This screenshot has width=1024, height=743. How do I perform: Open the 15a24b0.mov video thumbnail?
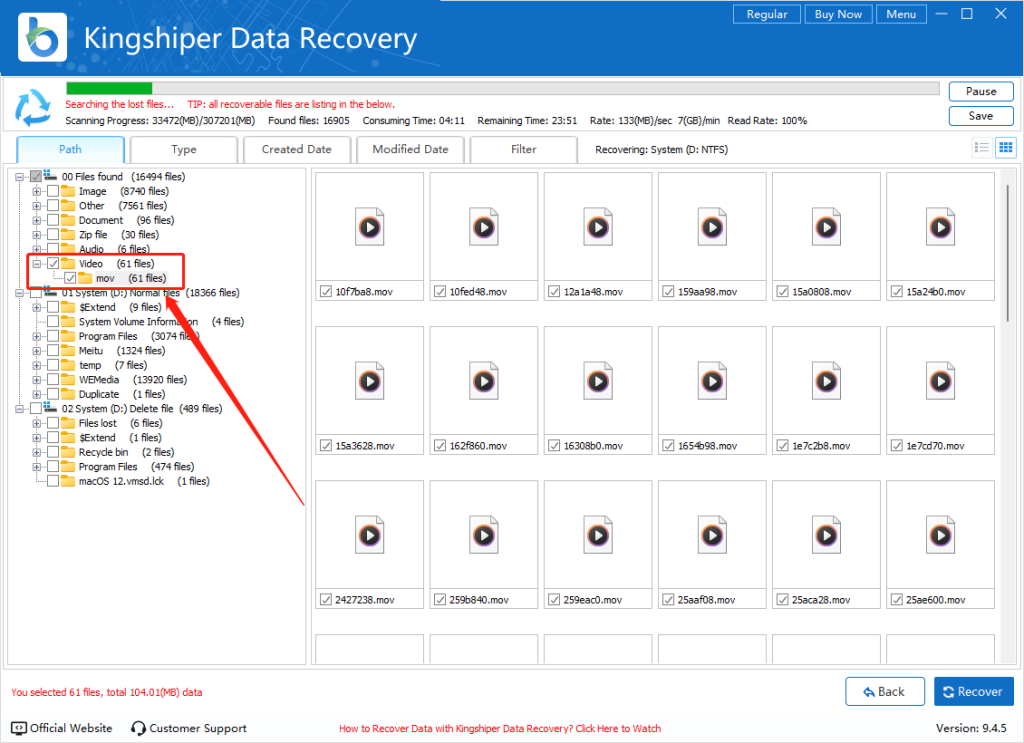tap(940, 227)
